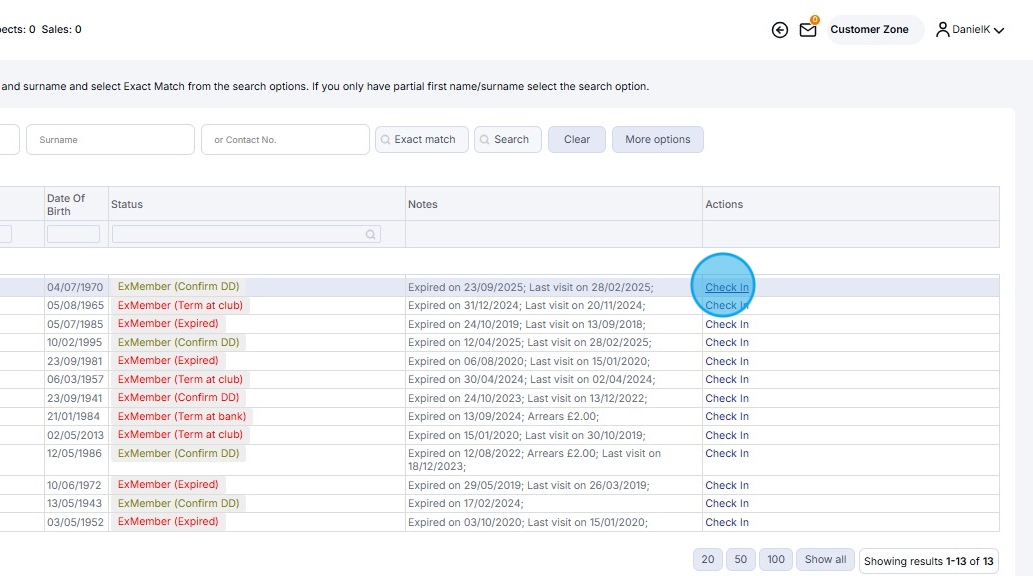1033x576 pixels.
Task: Check In member born 23/09/1941
Action: coord(727,398)
